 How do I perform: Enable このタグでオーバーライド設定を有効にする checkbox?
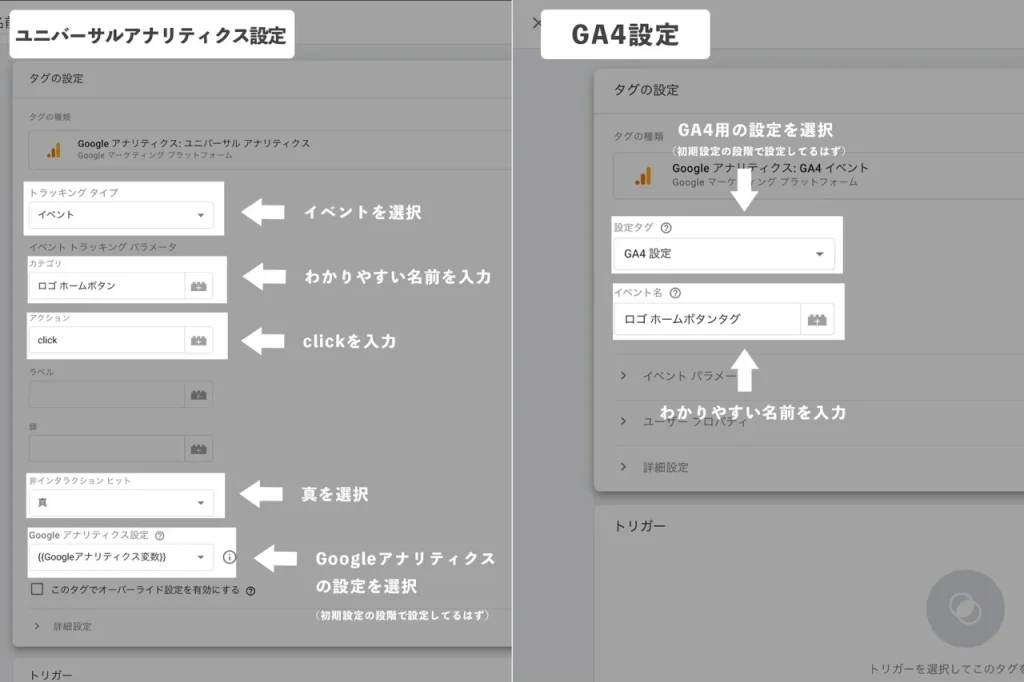point(37,589)
